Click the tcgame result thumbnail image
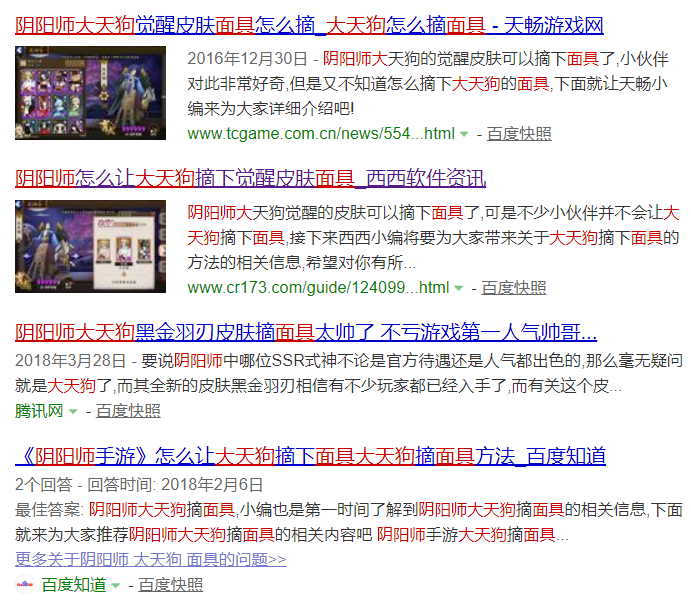 (x=90, y=93)
